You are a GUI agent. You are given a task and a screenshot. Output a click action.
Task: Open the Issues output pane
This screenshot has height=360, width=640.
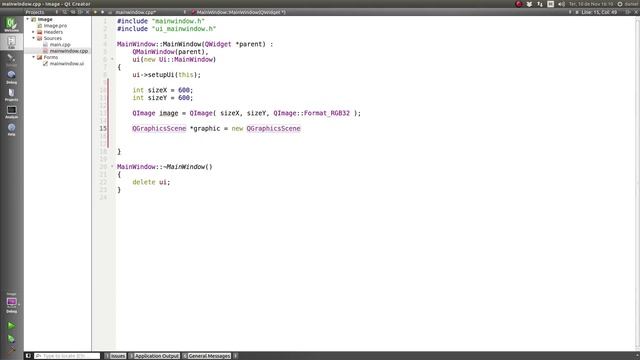coord(116,356)
